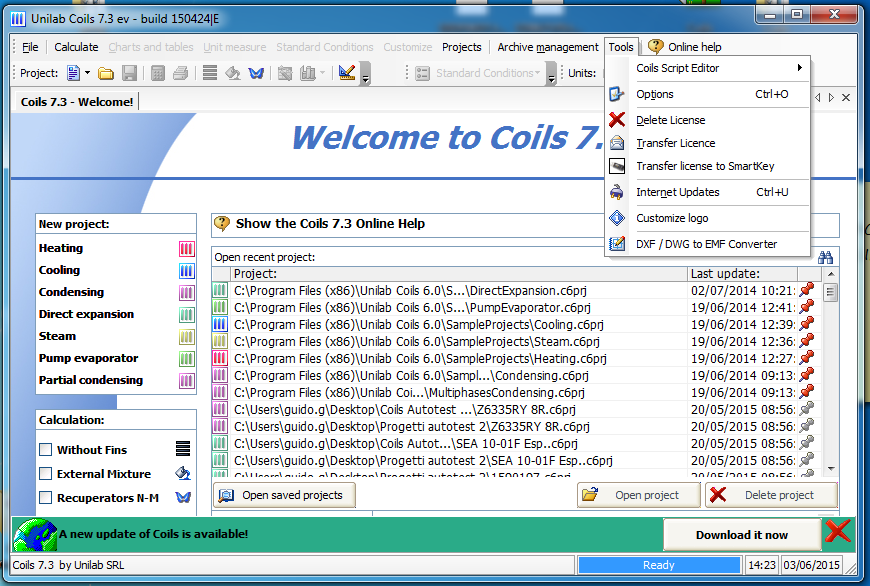
Task: Click the ruler and pencil drawing toolbar icon
Action: 347,73
